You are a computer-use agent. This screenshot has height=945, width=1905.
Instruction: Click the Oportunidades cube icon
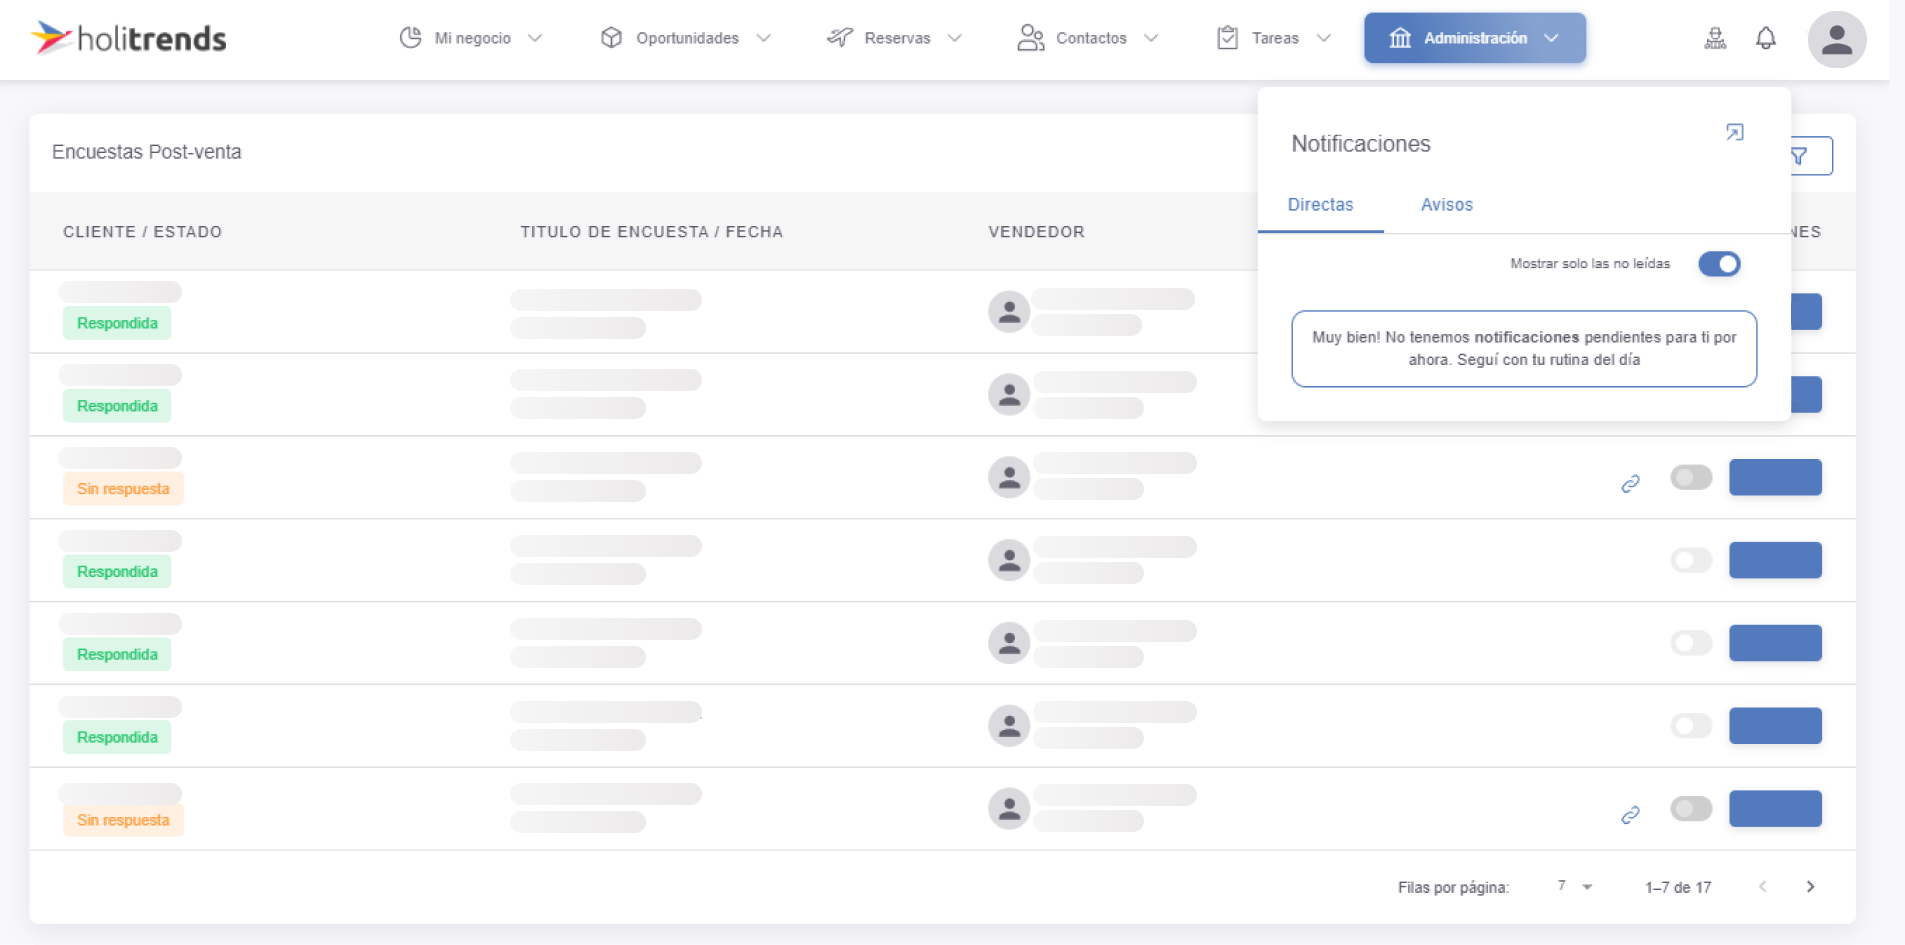click(611, 38)
